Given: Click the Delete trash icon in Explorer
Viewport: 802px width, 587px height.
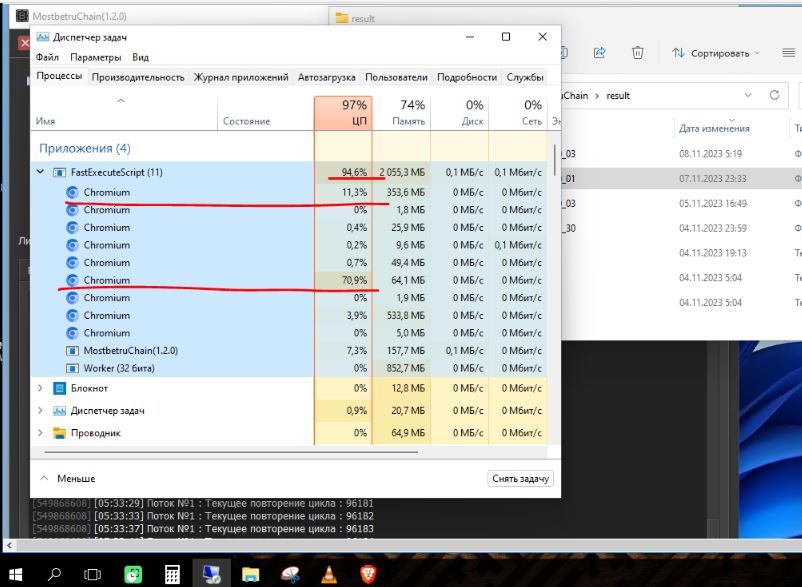Looking at the screenshot, I should point(638,53).
